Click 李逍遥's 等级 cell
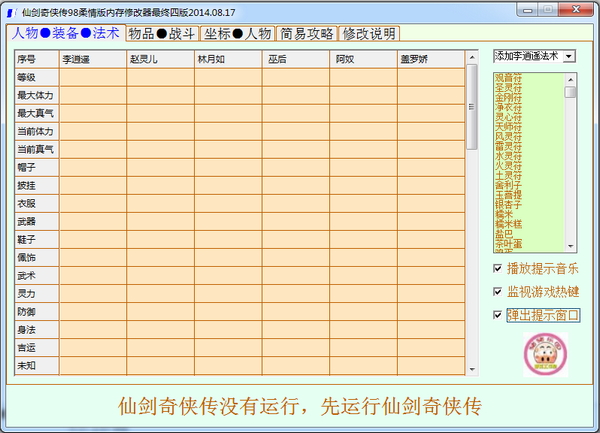 click(92, 77)
